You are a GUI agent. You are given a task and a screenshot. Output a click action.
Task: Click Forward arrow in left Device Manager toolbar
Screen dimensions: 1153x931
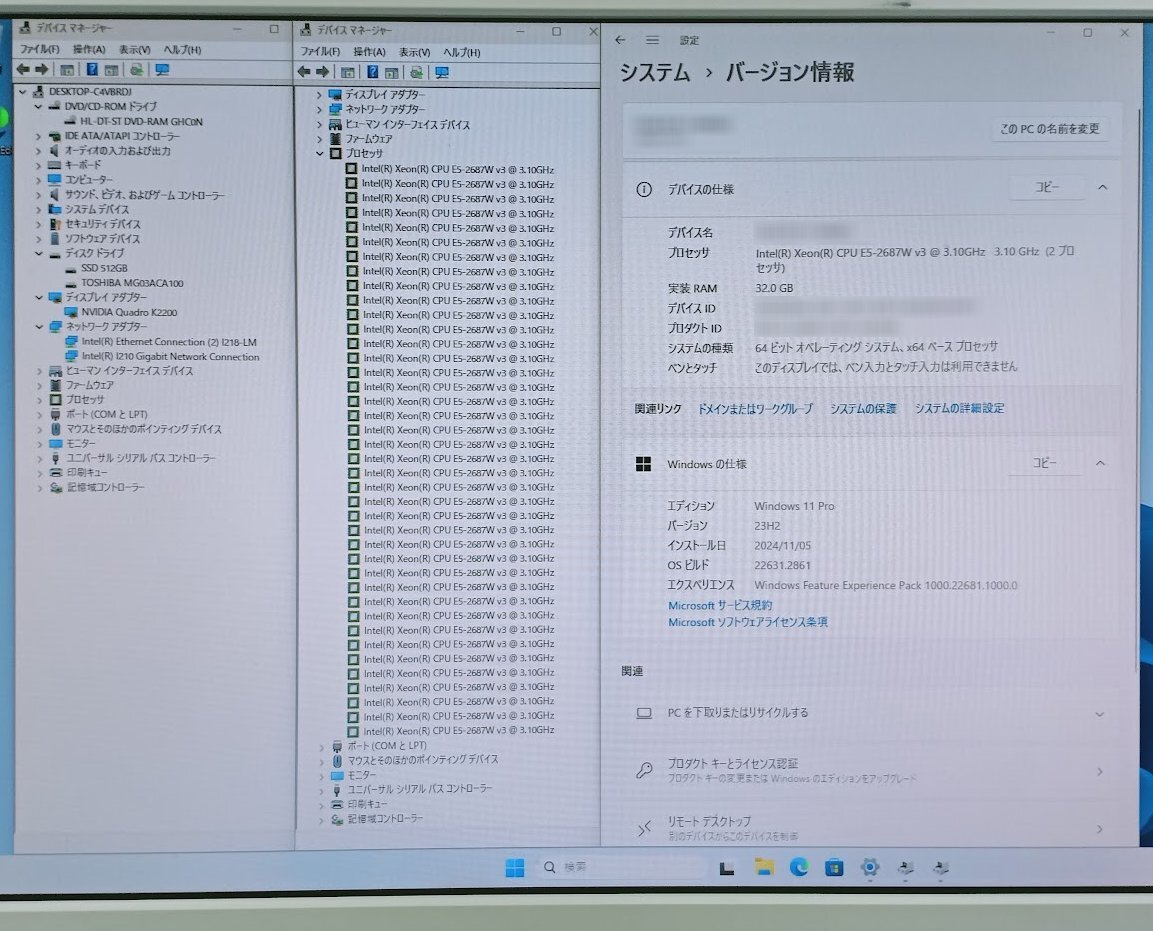41,69
